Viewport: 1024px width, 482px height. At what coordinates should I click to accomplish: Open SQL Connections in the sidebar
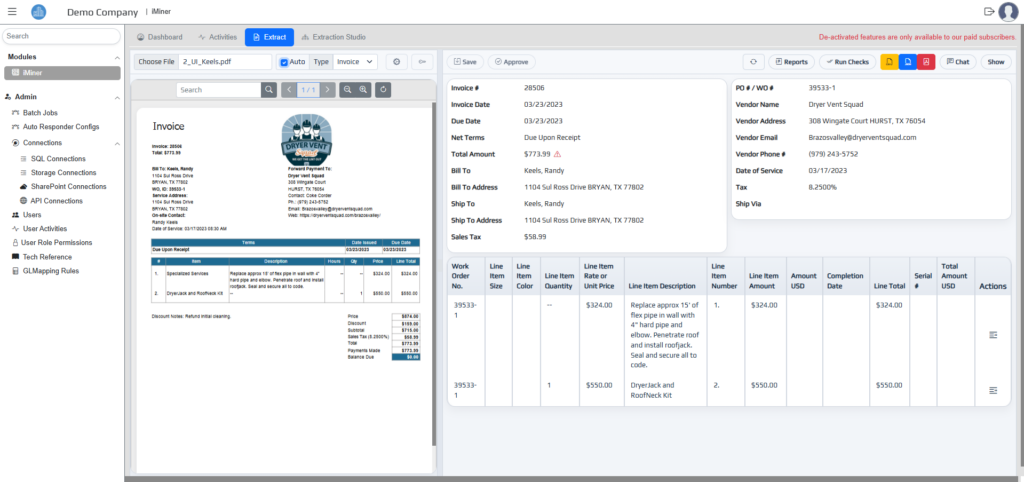point(58,159)
